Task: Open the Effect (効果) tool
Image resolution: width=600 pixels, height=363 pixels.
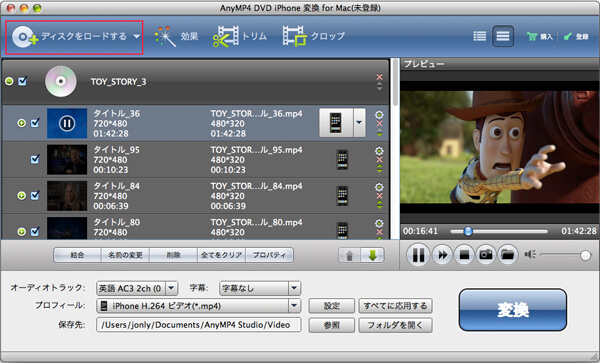Action: 176,36
